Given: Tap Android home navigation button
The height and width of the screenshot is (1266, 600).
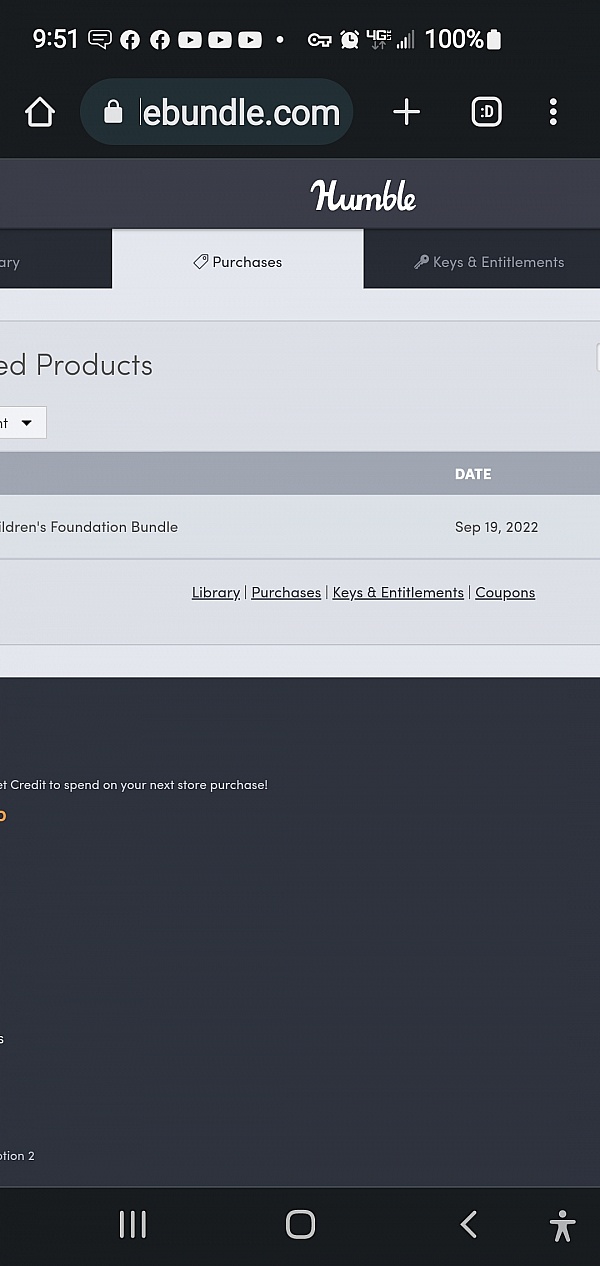Looking at the screenshot, I should (x=300, y=1224).
